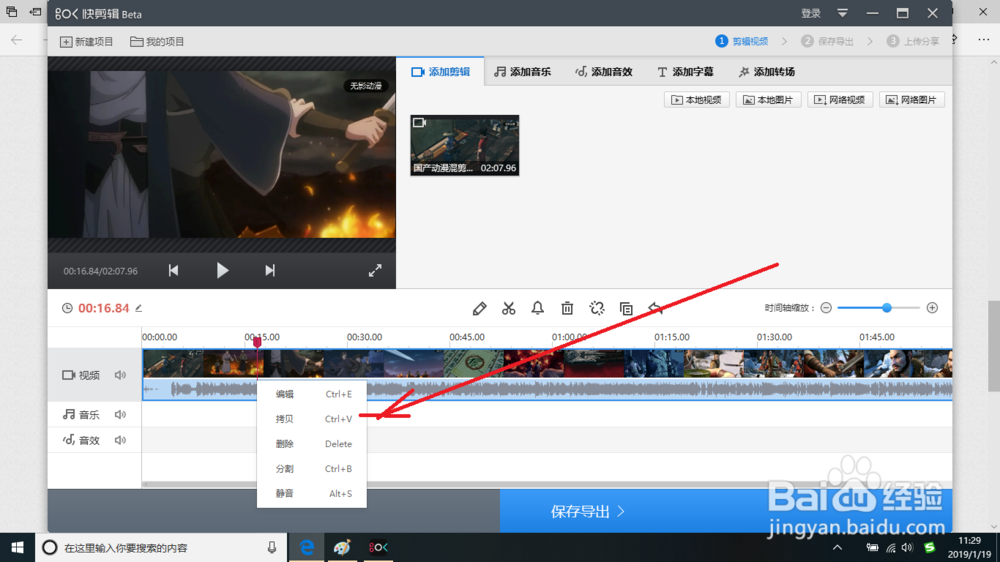Add a 网络图片 source
The width and height of the screenshot is (1000, 562).
click(x=911, y=100)
